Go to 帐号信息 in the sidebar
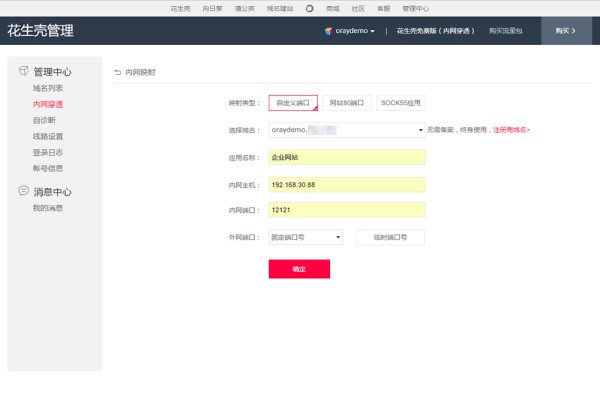 pos(48,168)
